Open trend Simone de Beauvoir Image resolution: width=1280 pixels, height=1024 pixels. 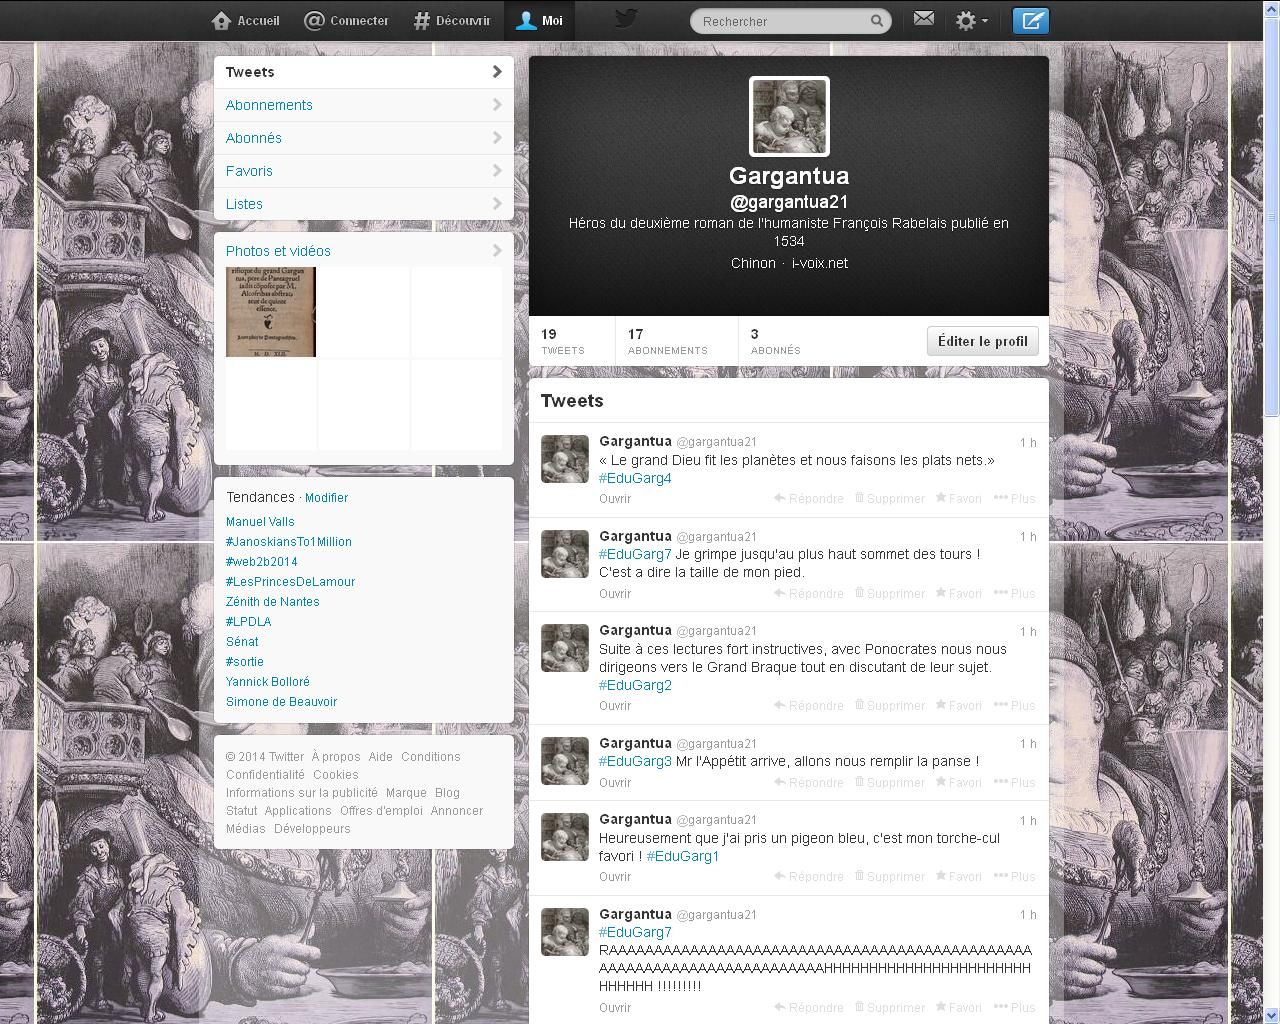point(281,702)
